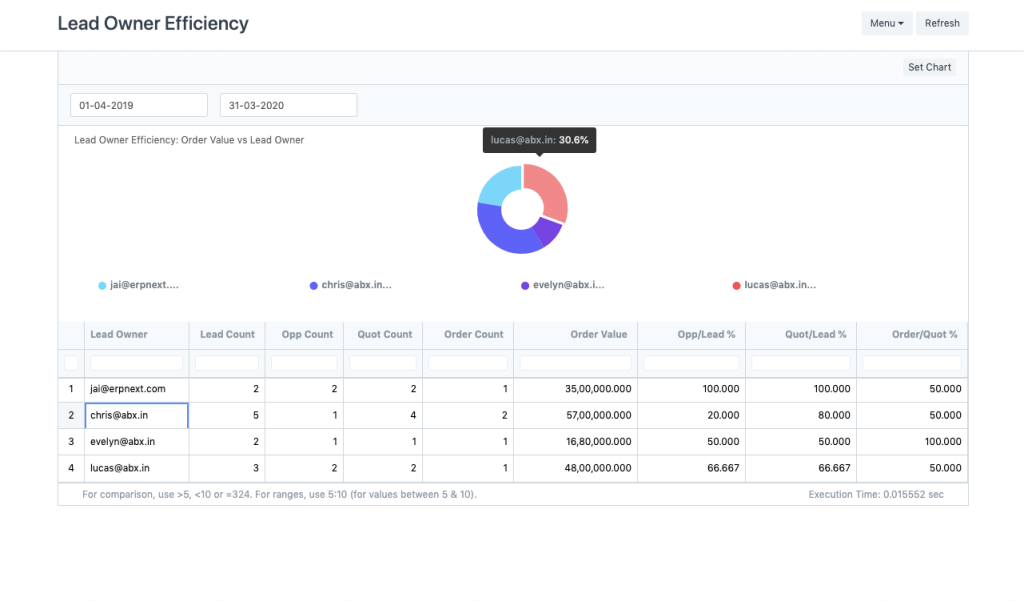Select the chris@abx.in table cell
The height and width of the screenshot is (601, 1024).
pos(136,415)
